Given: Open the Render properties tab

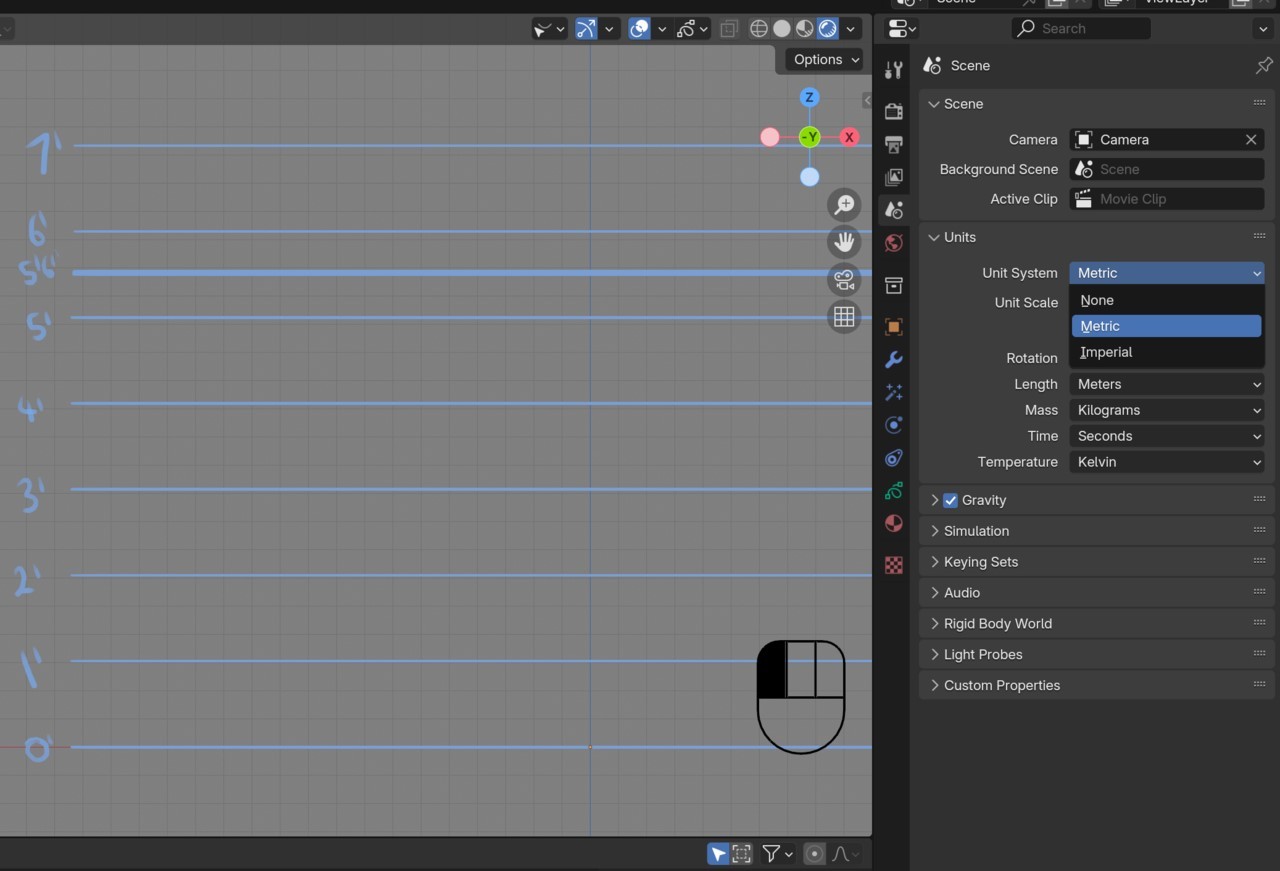Looking at the screenshot, I should 894,112.
